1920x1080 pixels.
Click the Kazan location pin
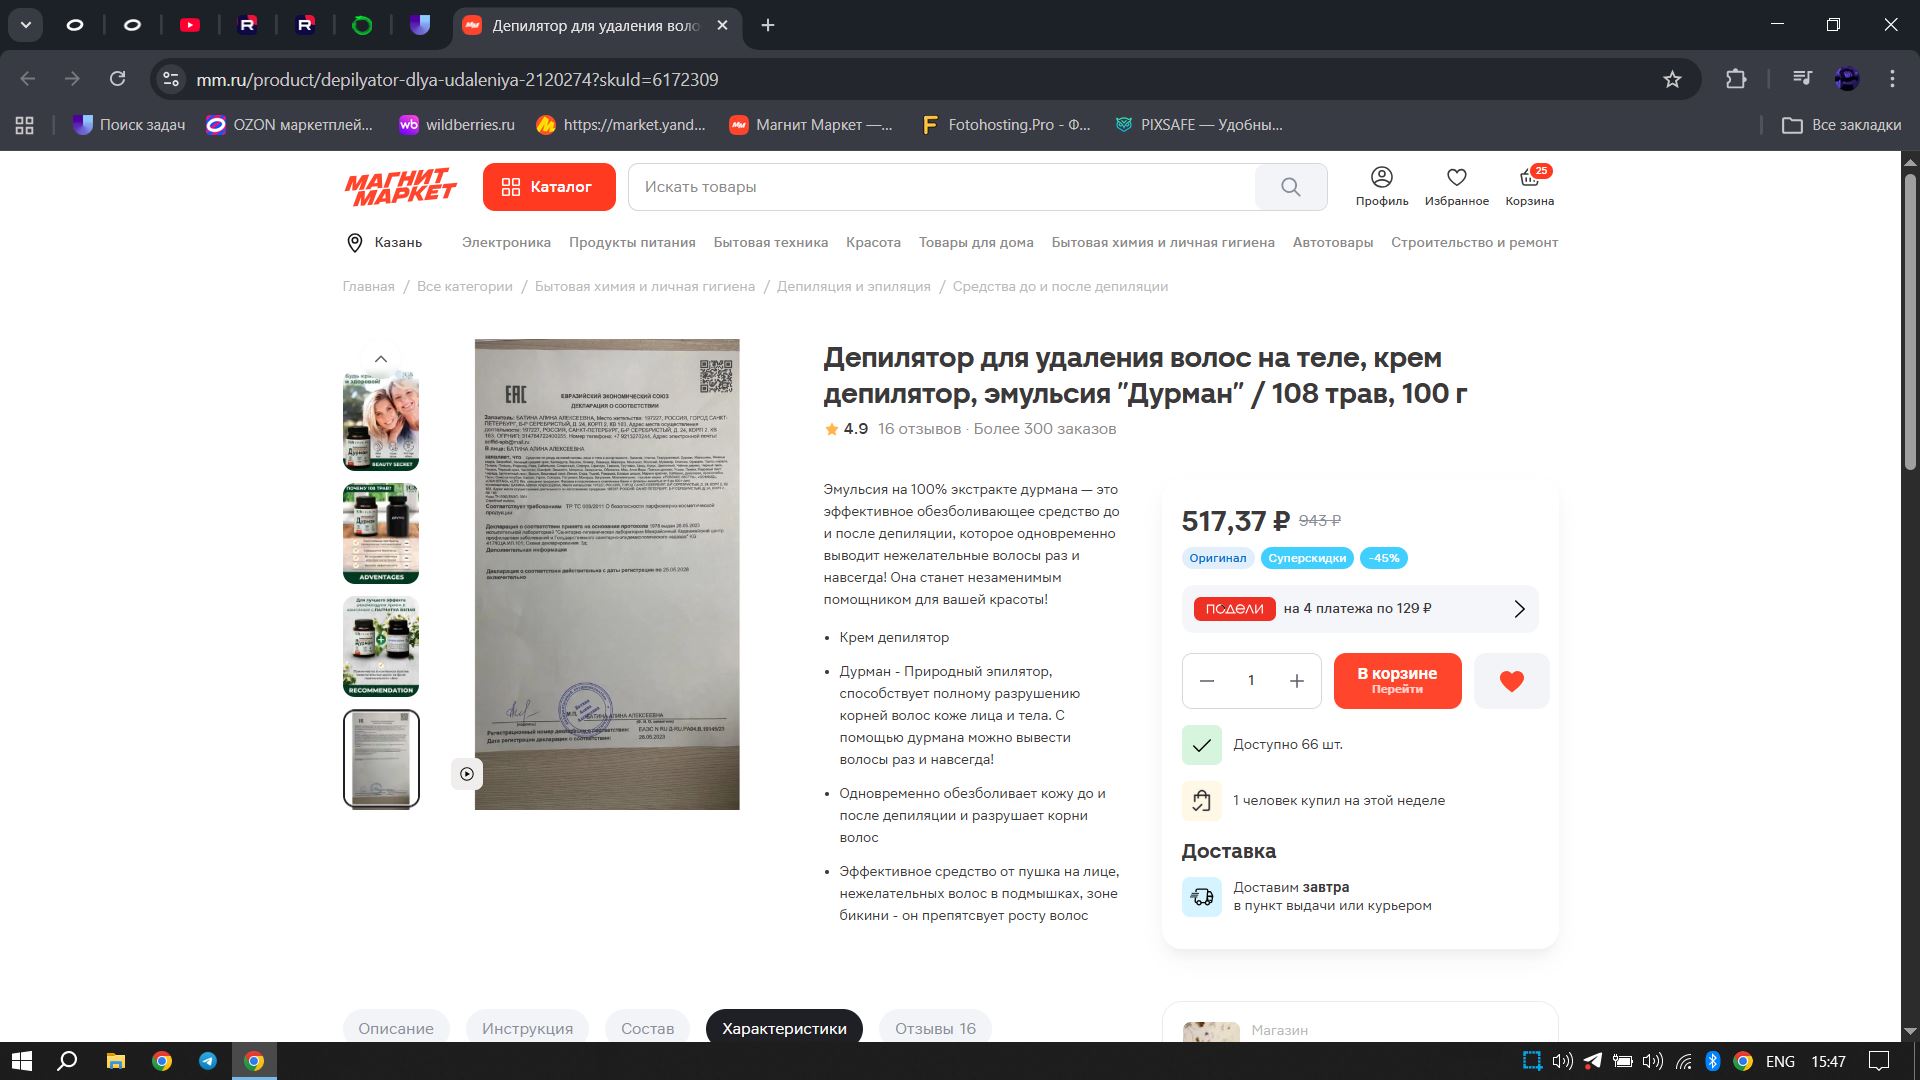[x=355, y=243]
